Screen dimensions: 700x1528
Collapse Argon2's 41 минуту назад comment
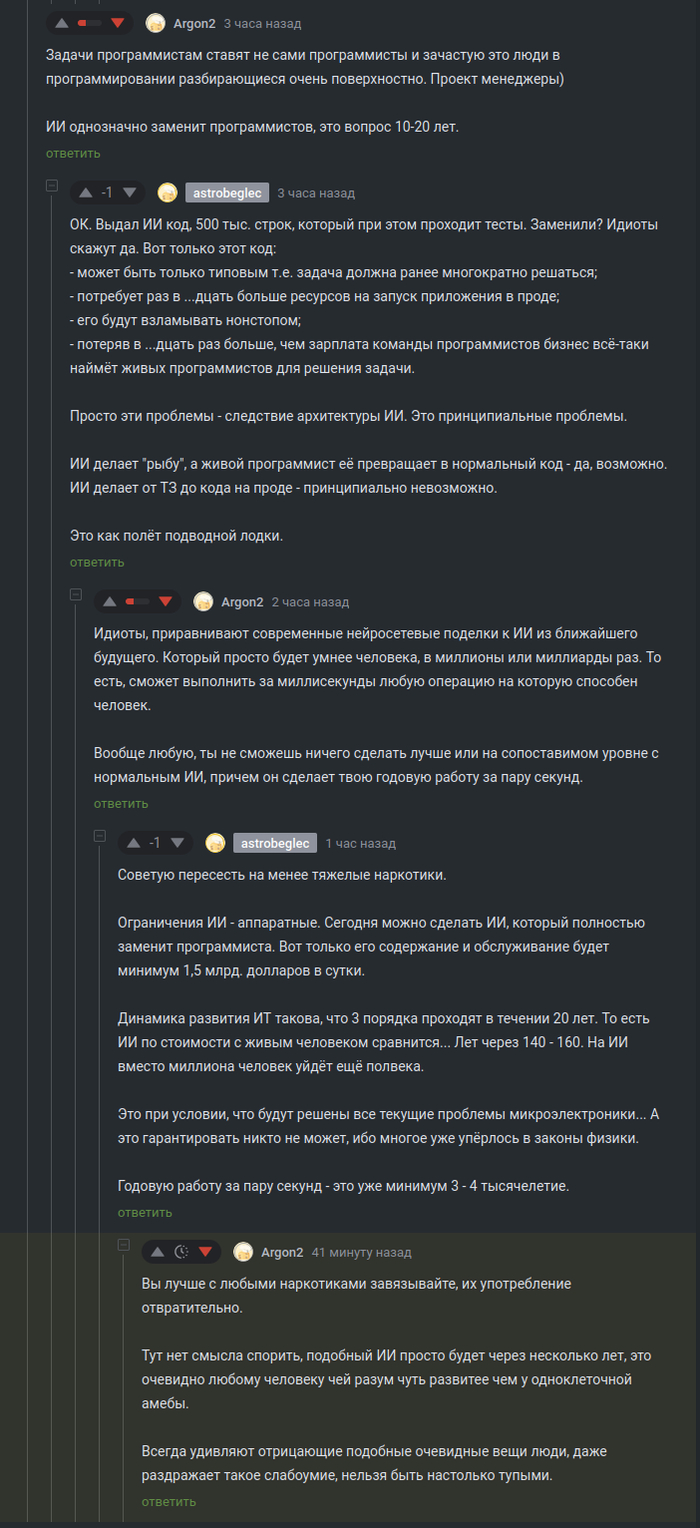point(123,1245)
